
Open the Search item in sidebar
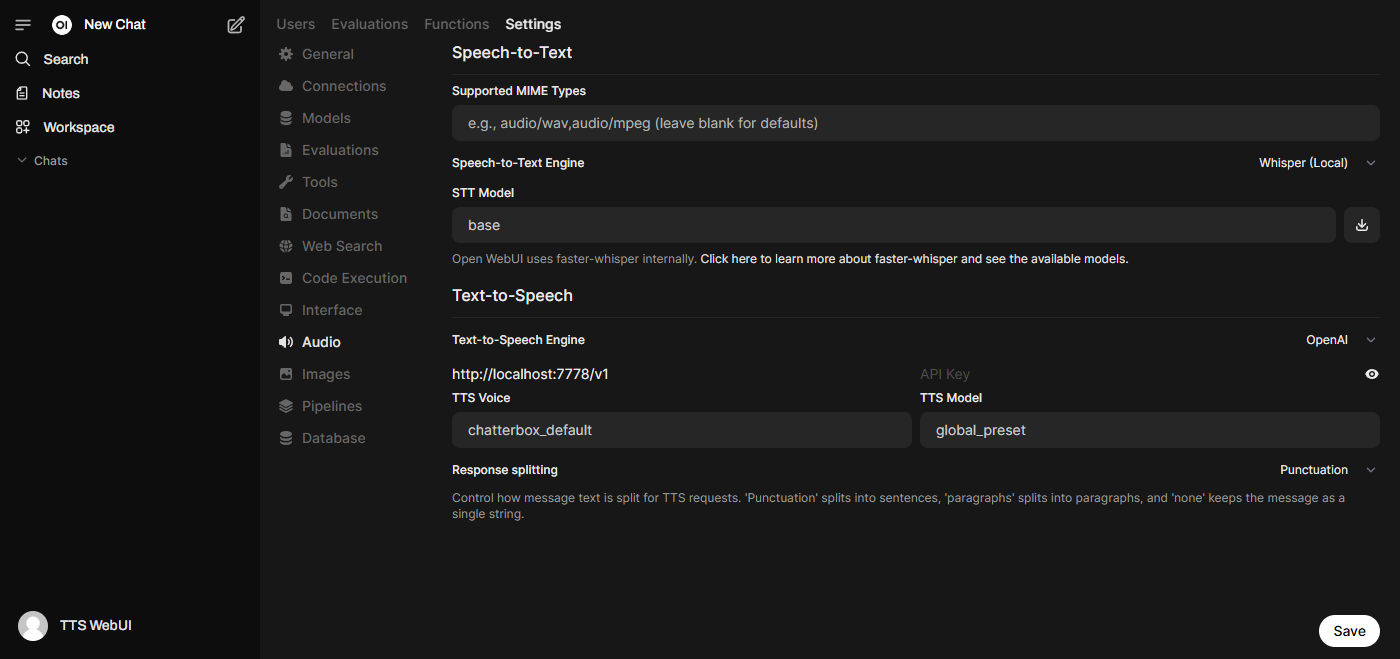tap(65, 59)
